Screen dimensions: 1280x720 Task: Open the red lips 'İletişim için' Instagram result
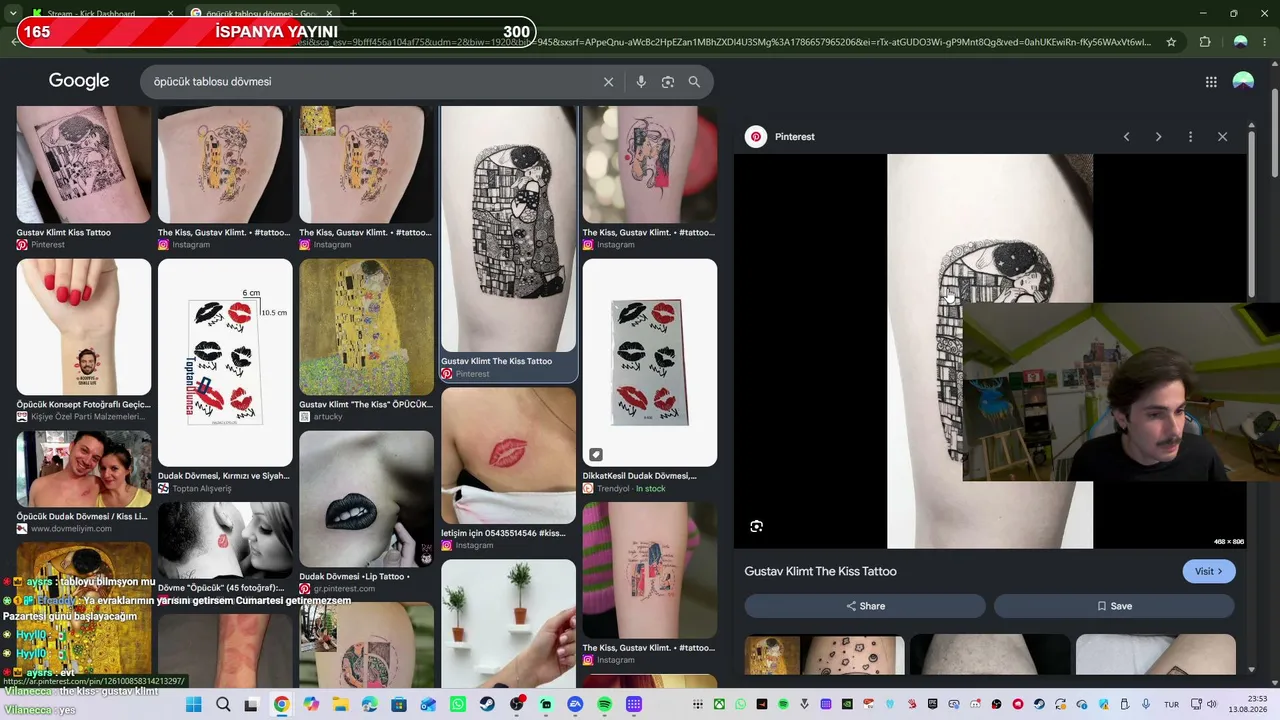(509, 456)
